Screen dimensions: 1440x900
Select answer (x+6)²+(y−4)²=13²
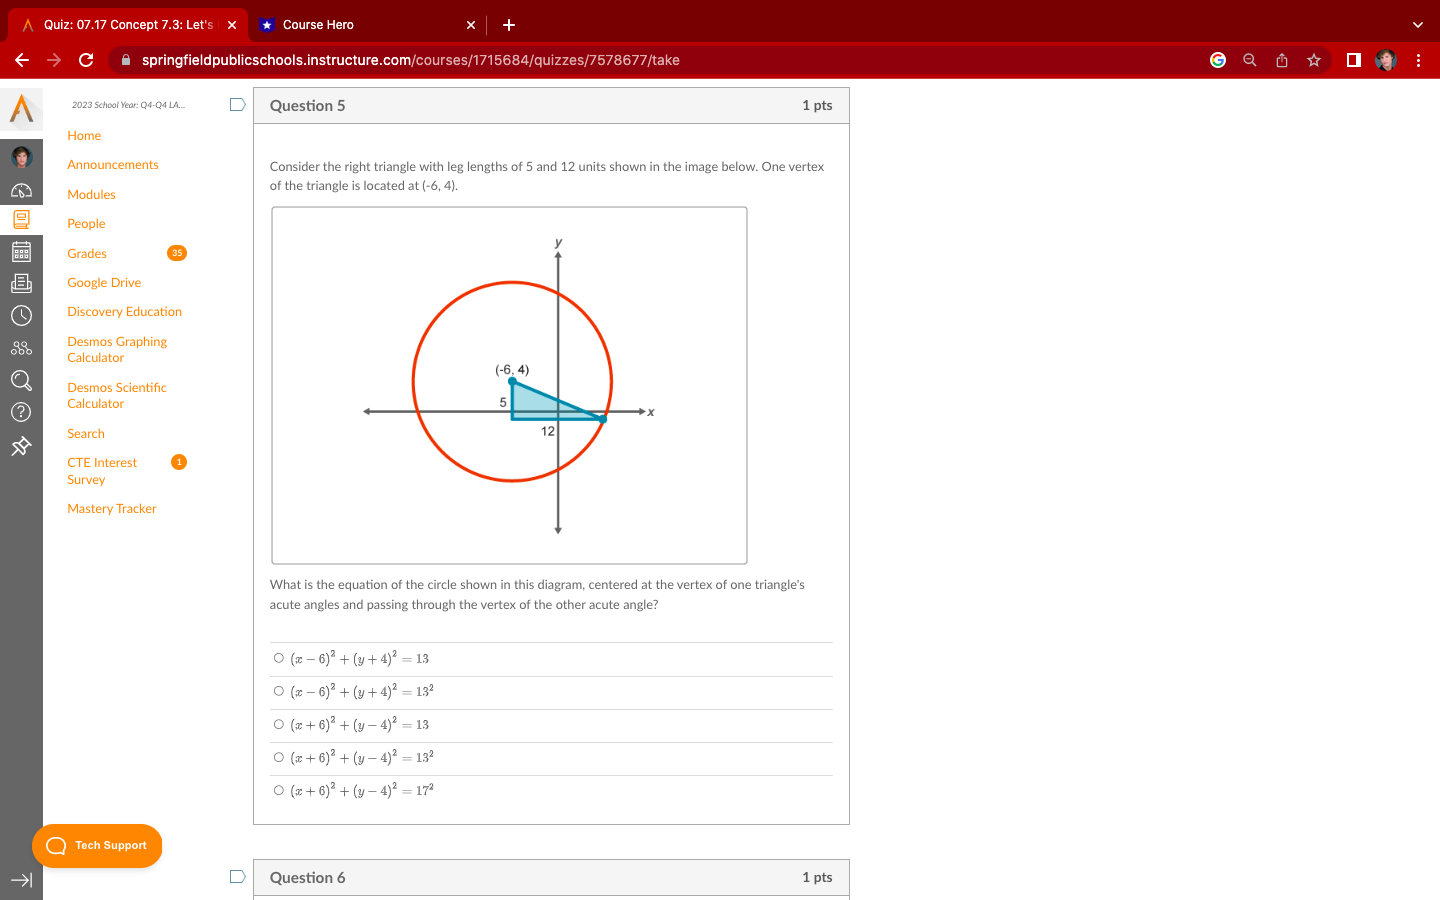point(279,757)
